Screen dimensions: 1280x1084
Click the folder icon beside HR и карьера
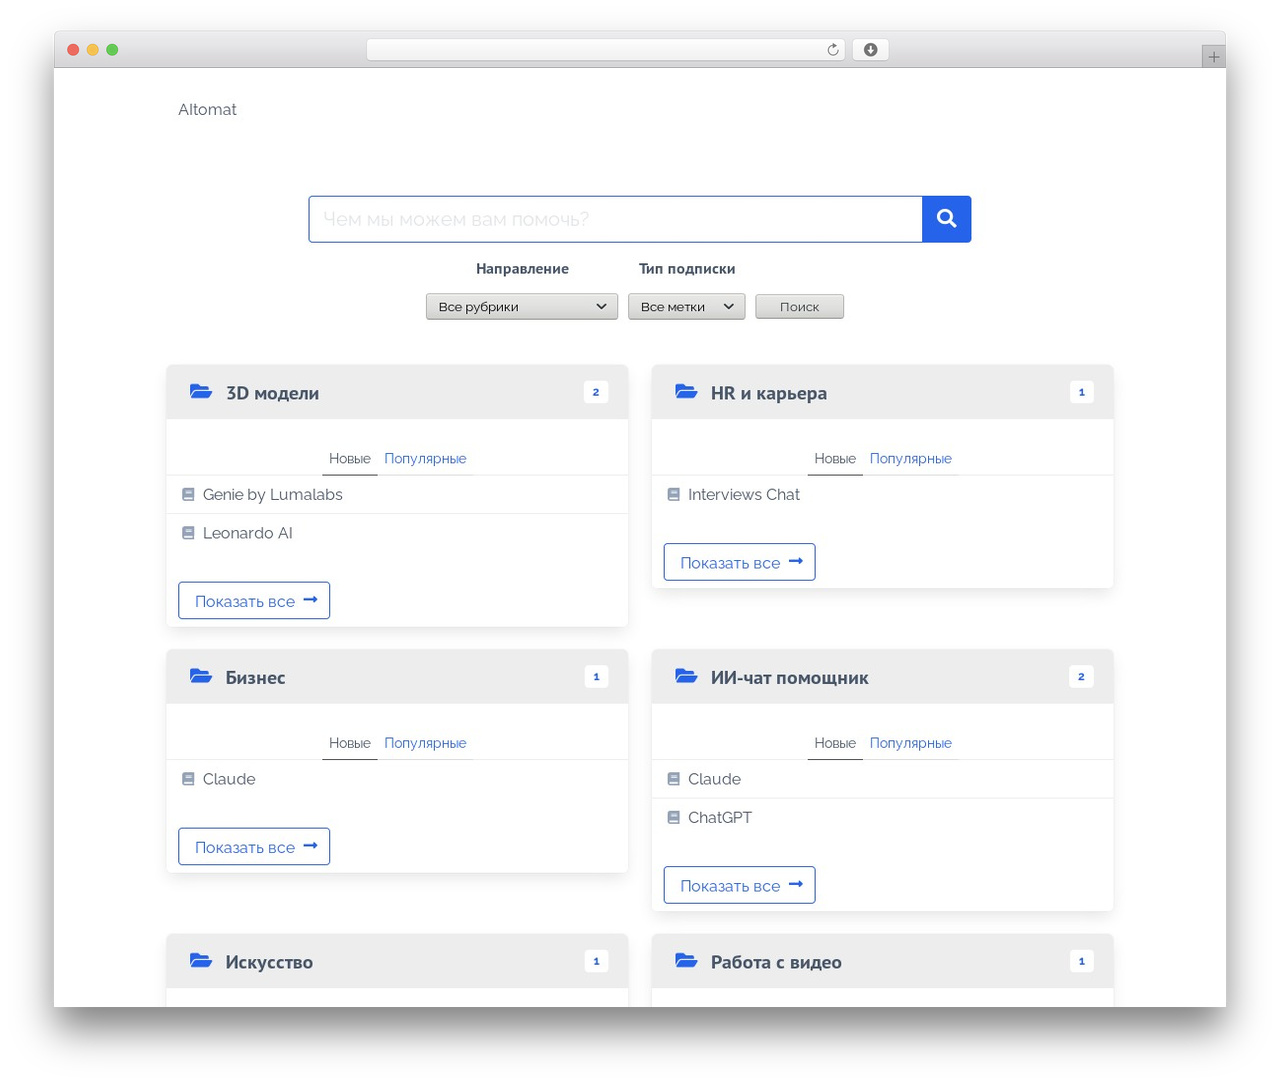[686, 392]
